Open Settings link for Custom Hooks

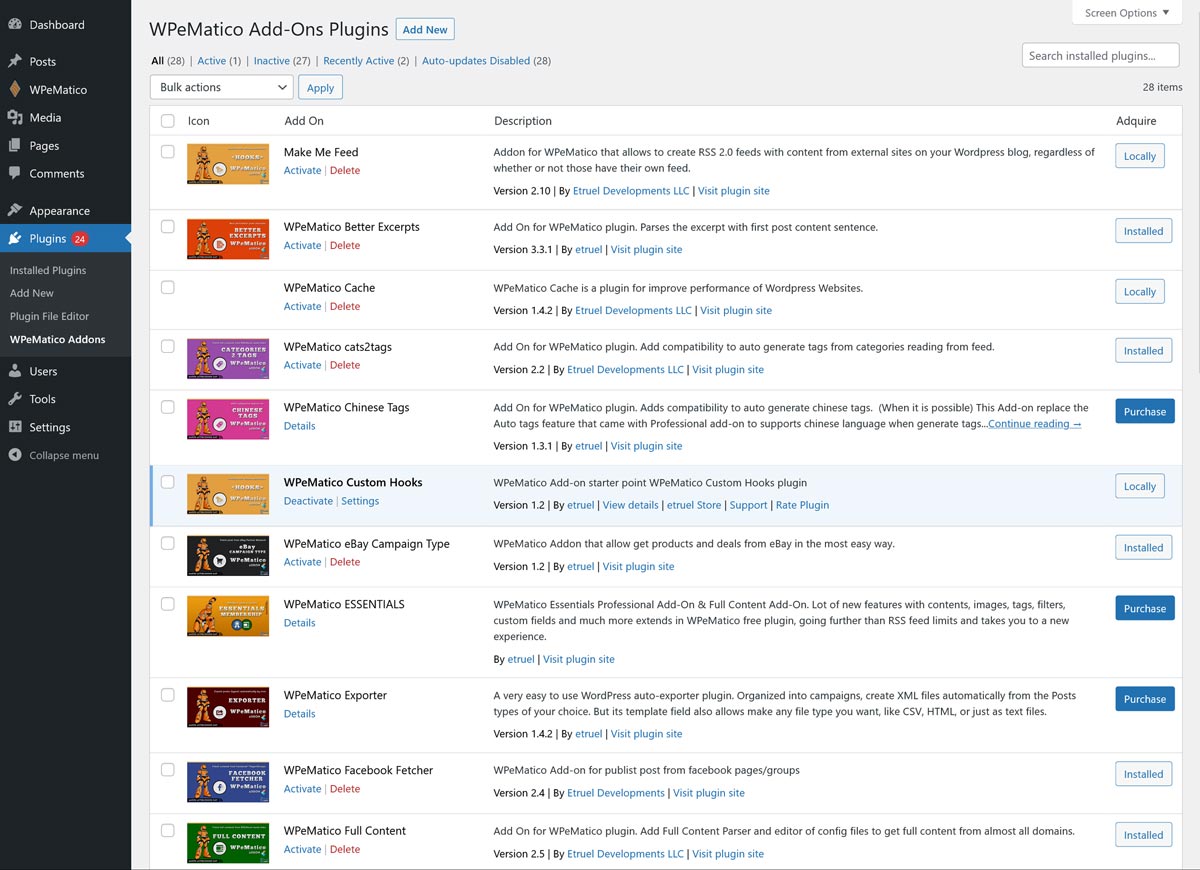pos(360,501)
